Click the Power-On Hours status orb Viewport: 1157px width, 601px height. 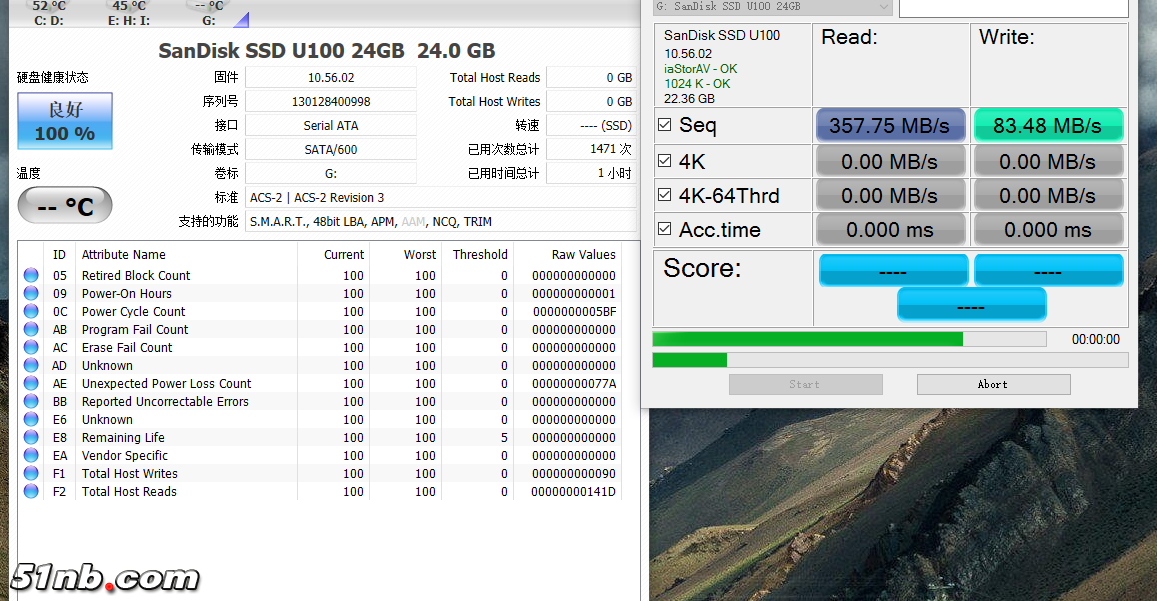[31, 294]
